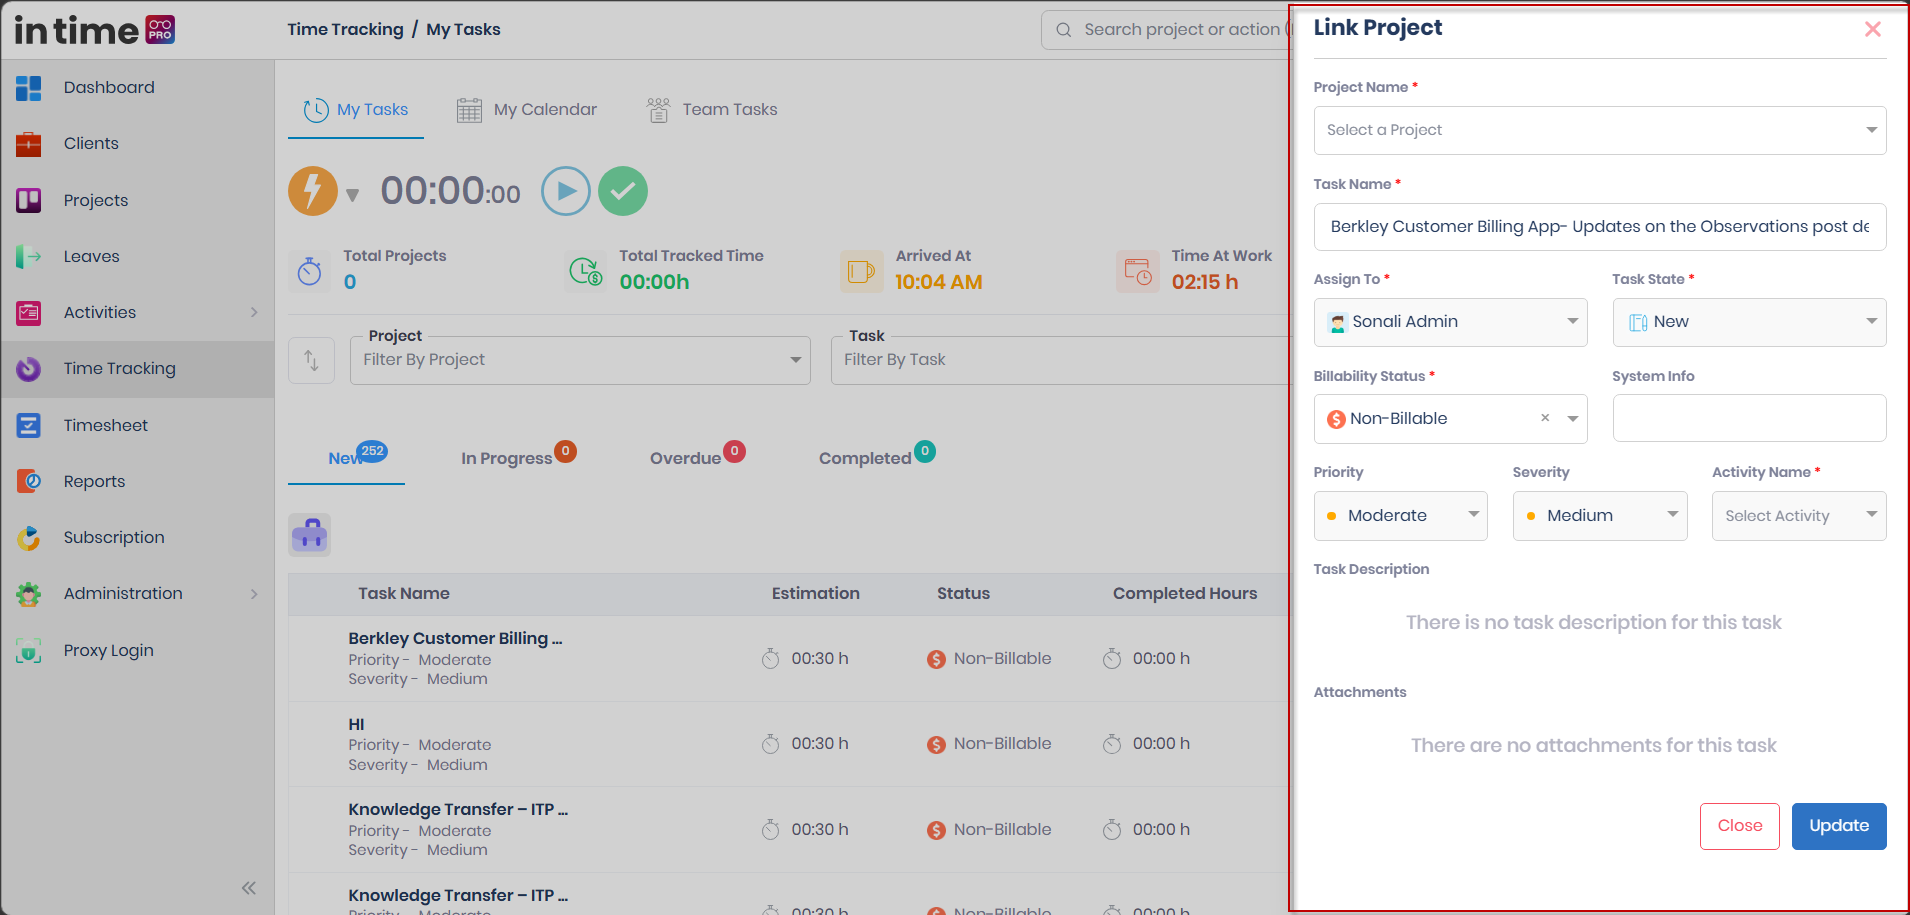The image size is (1910, 915).
Task: Collapse the sidebar with double-chevron icon
Action: [248, 888]
